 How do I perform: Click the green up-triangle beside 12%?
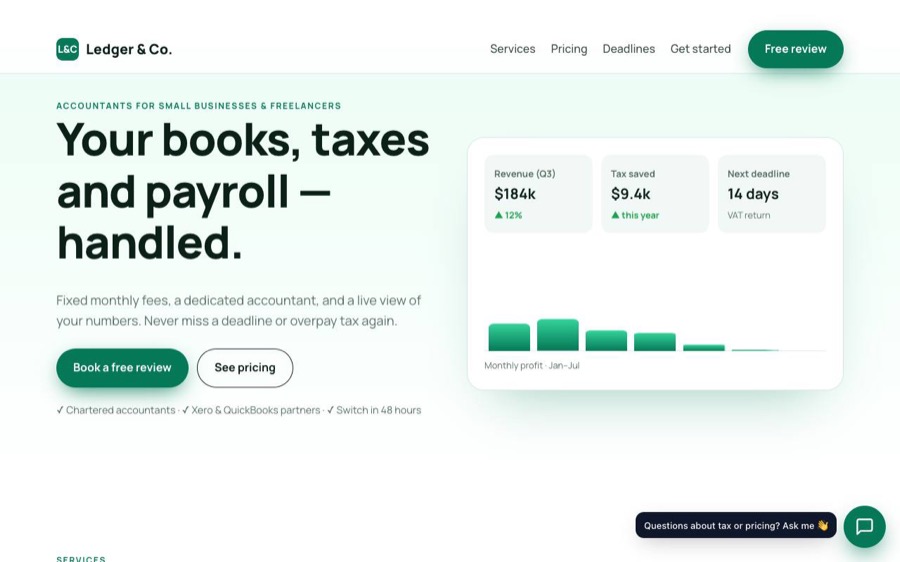(499, 215)
